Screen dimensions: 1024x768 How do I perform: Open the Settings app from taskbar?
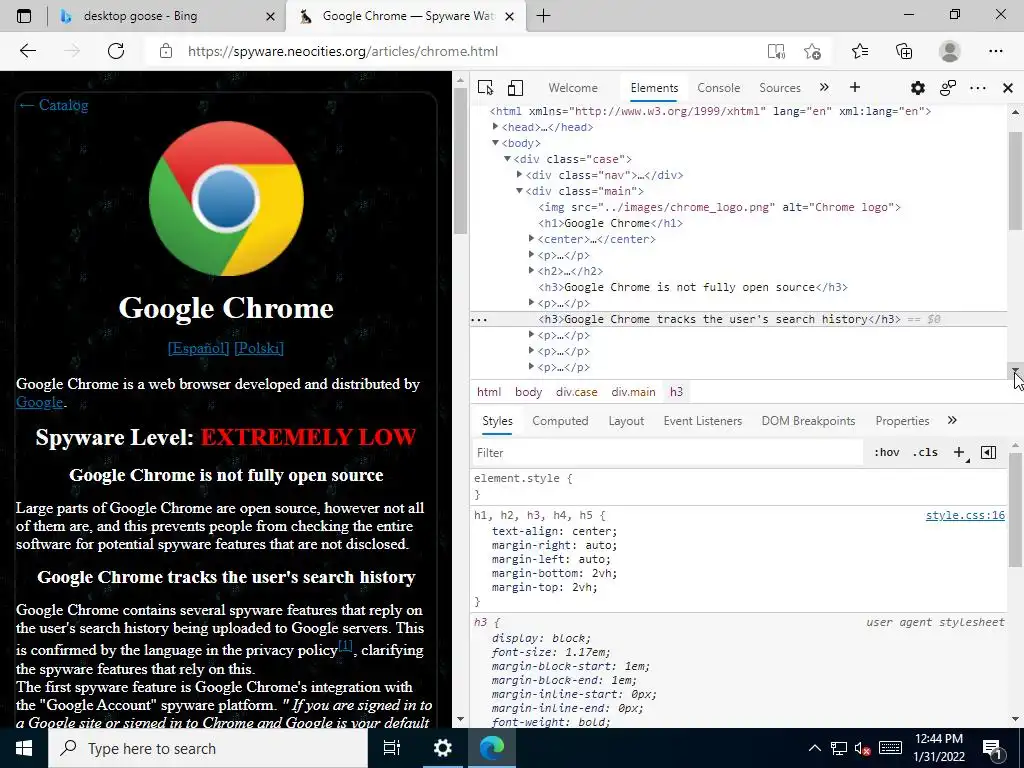[442, 748]
